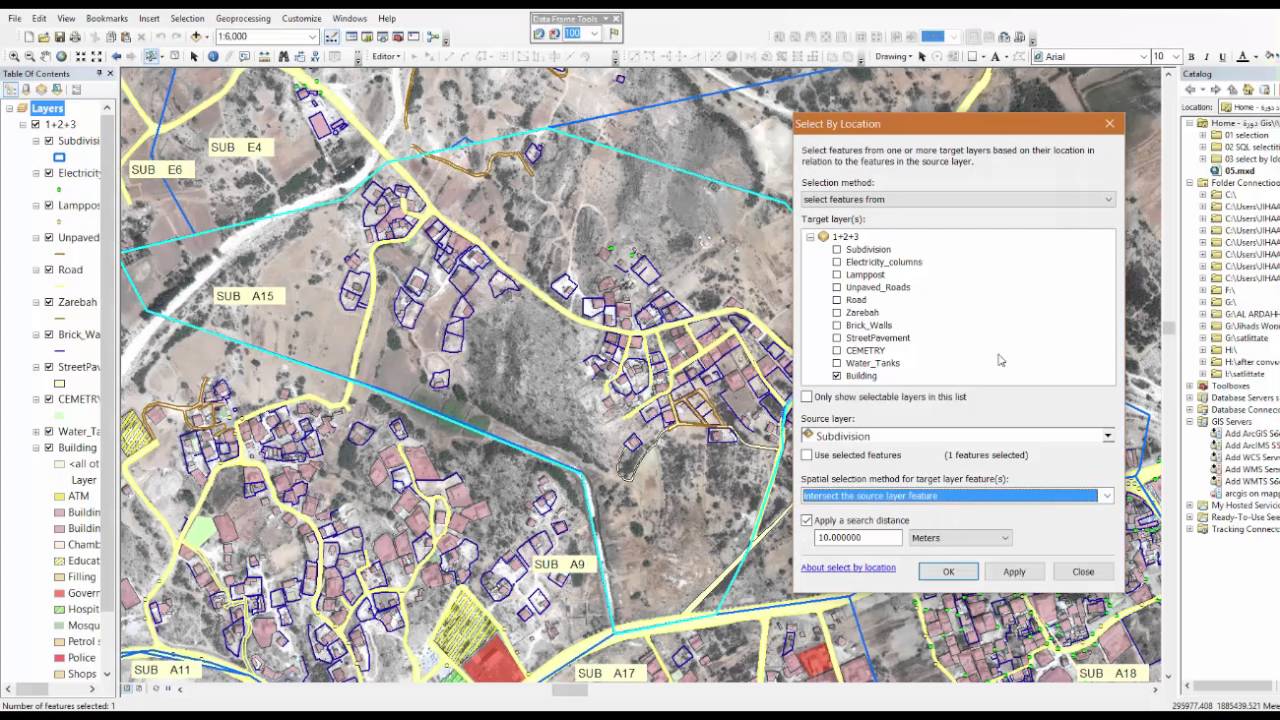
Task: Click the Full Extent globe icon
Action: 62,56
